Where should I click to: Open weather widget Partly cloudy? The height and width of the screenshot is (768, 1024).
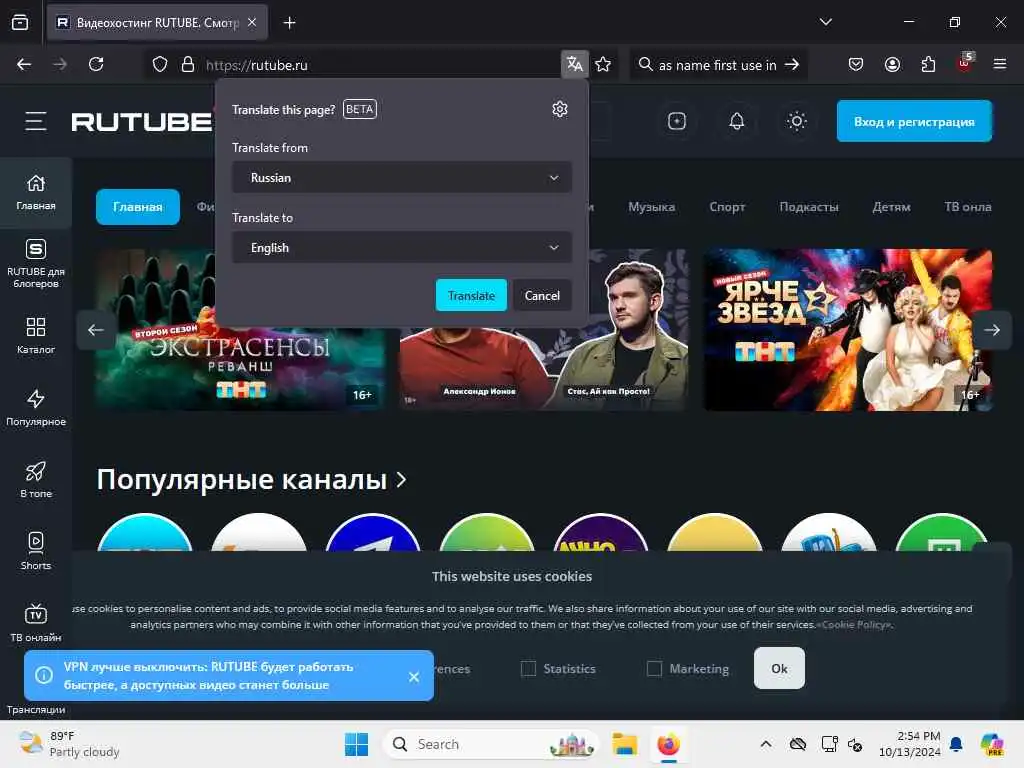69,744
